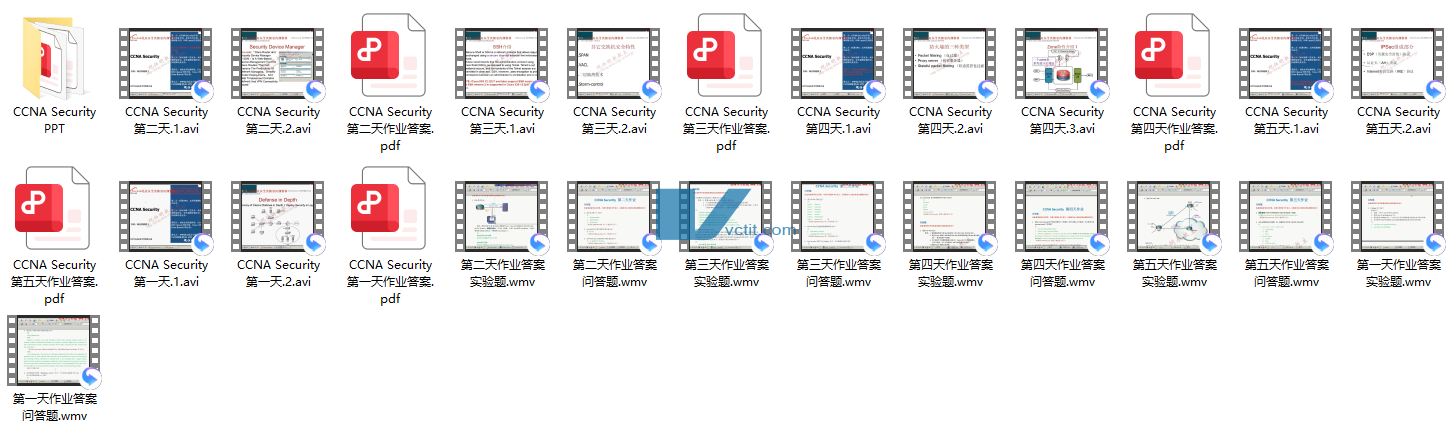
Task: Select CCNA Security 第二天.2.avi video thumbnail
Action: coord(279,63)
